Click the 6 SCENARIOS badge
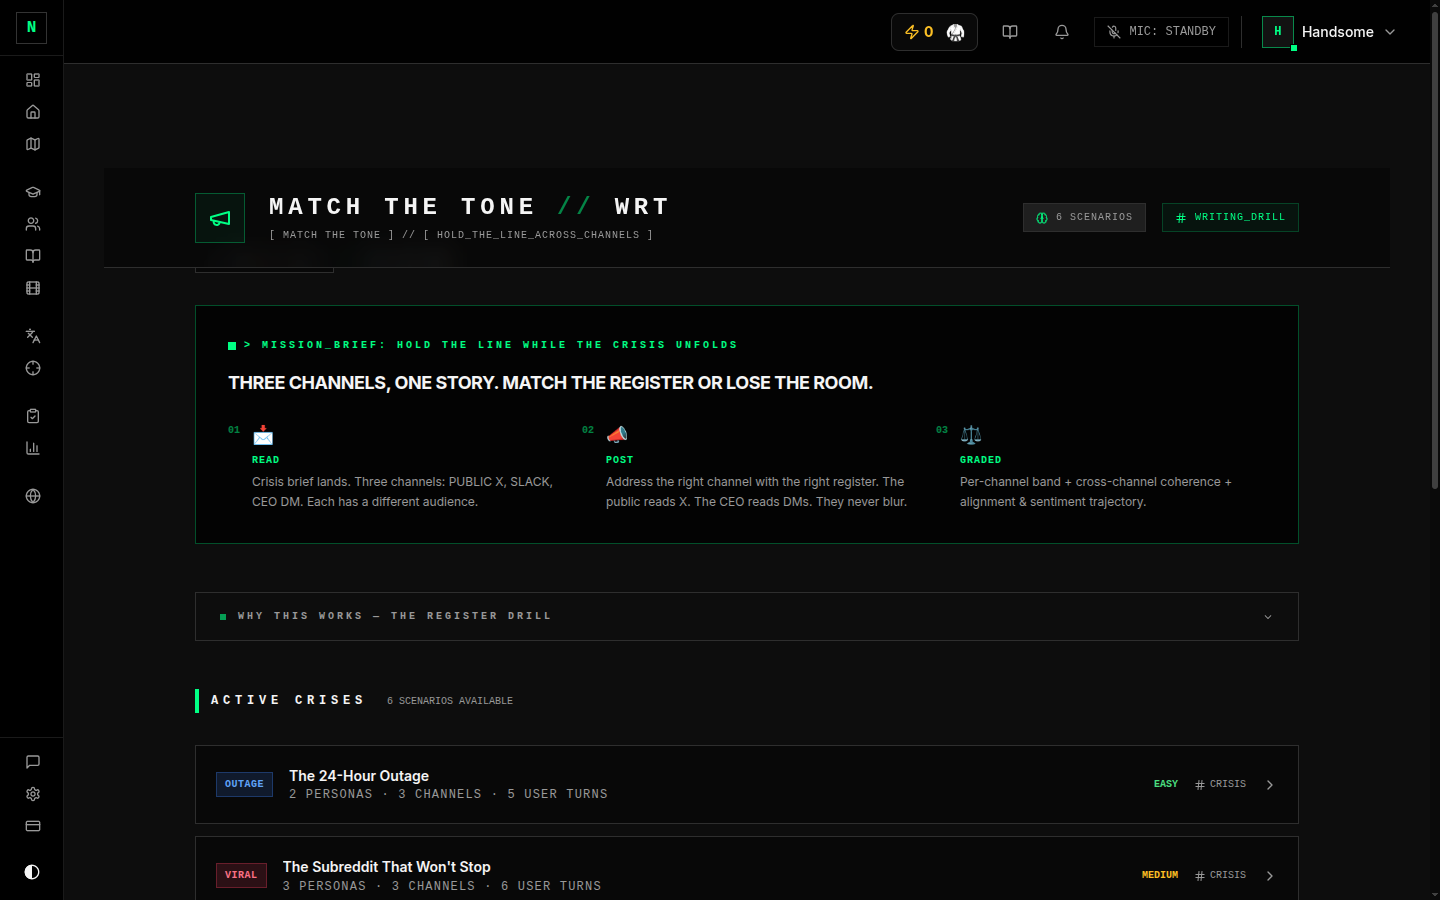This screenshot has width=1440, height=900. pyautogui.click(x=1084, y=217)
